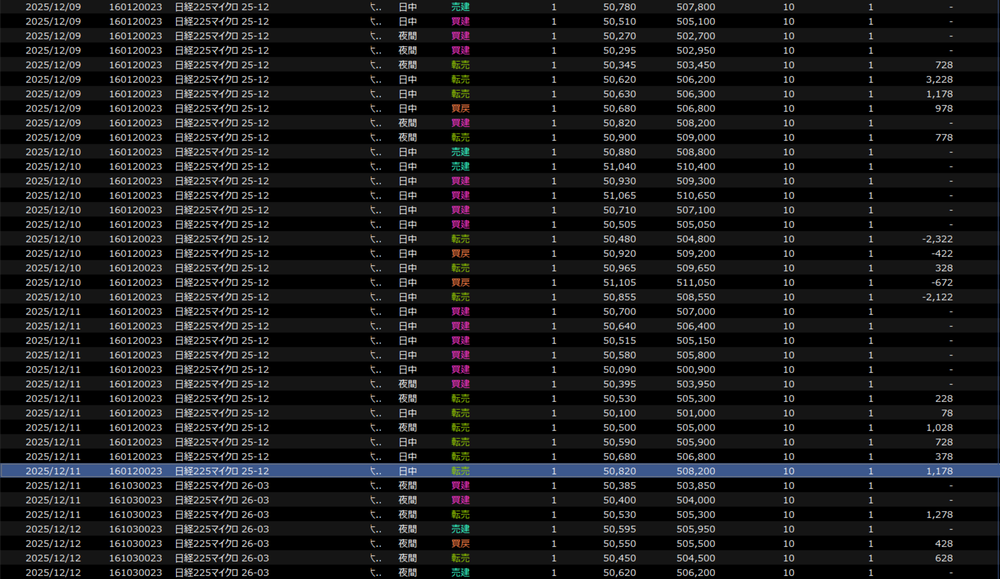The image size is (1000, 579).
Task: Click the 買戻 label with profit 978
Action: click(460, 108)
